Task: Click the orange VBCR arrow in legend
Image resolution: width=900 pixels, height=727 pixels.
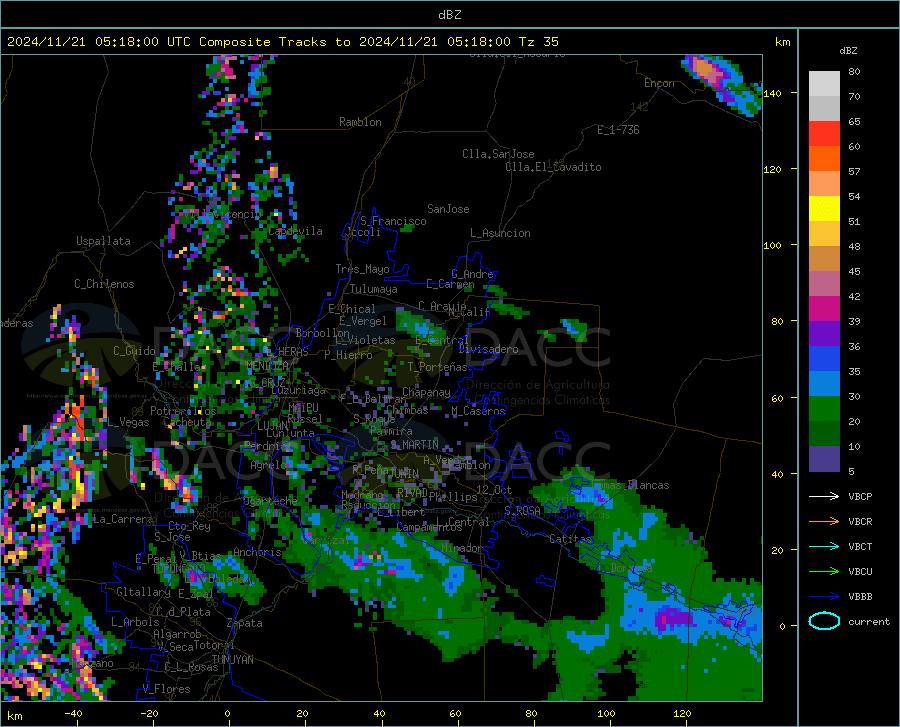Action: point(824,522)
